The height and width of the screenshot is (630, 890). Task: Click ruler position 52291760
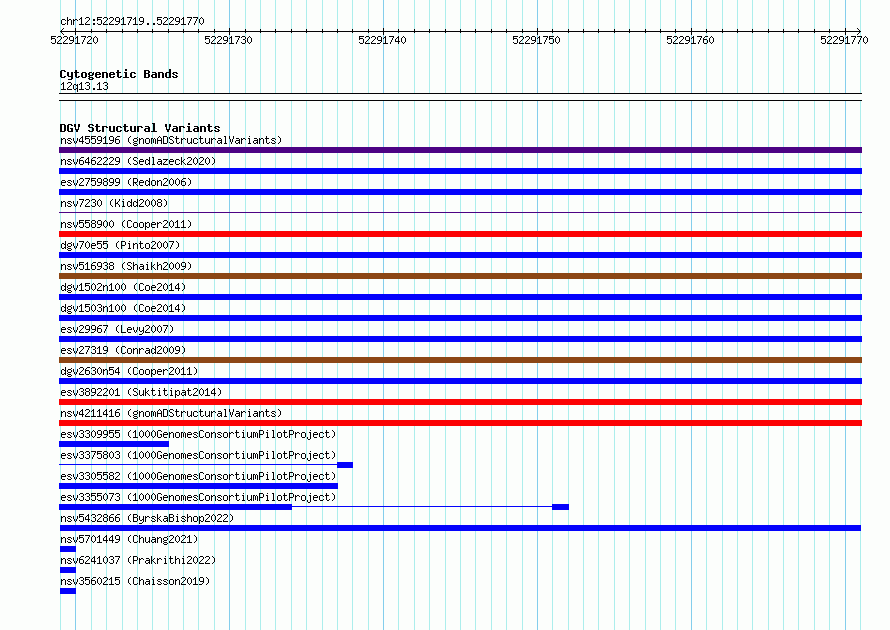click(690, 40)
